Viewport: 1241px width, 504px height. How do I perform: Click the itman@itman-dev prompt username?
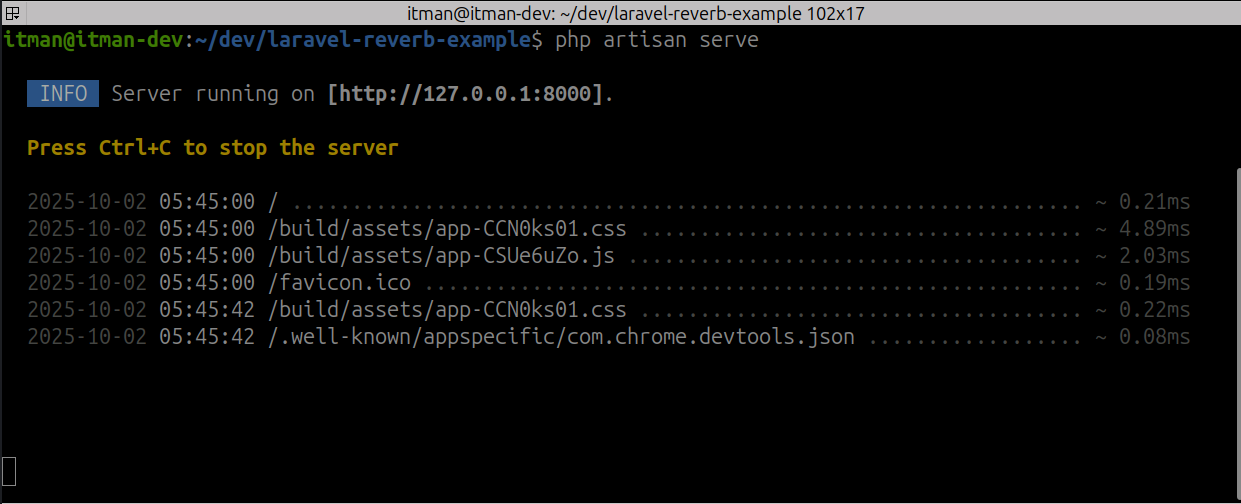pyautogui.click(x=95, y=40)
